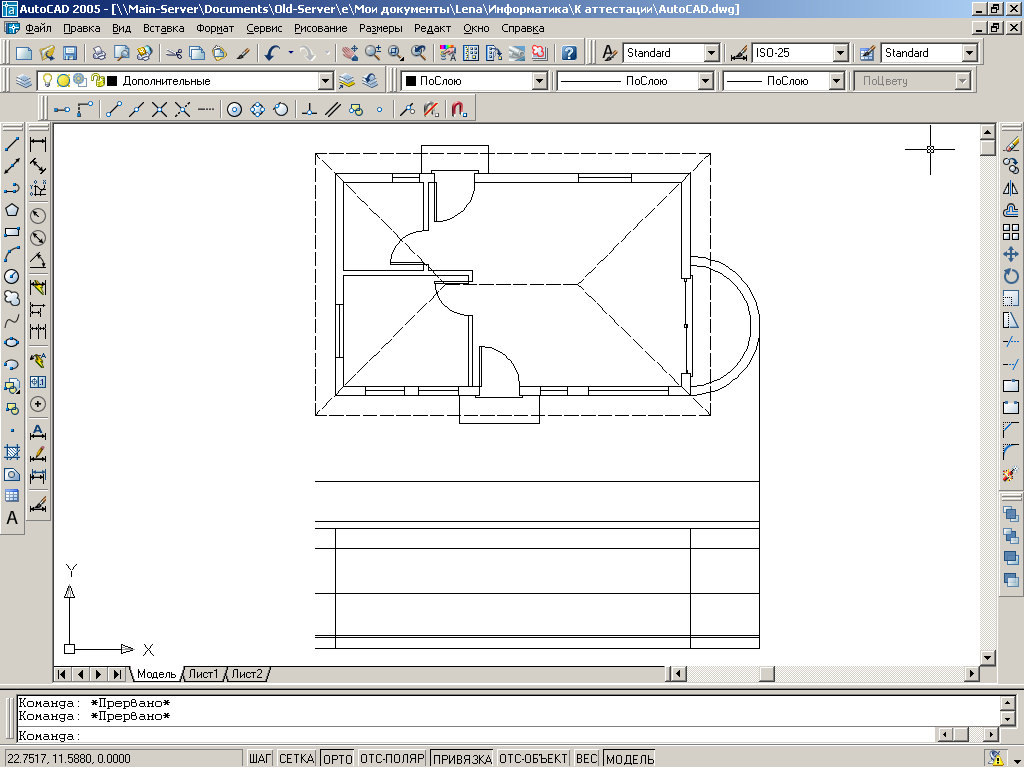The width and height of the screenshot is (1024, 768).
Task: Click the МОДЕЛЬ status bar button
Action: click(630, 759)
